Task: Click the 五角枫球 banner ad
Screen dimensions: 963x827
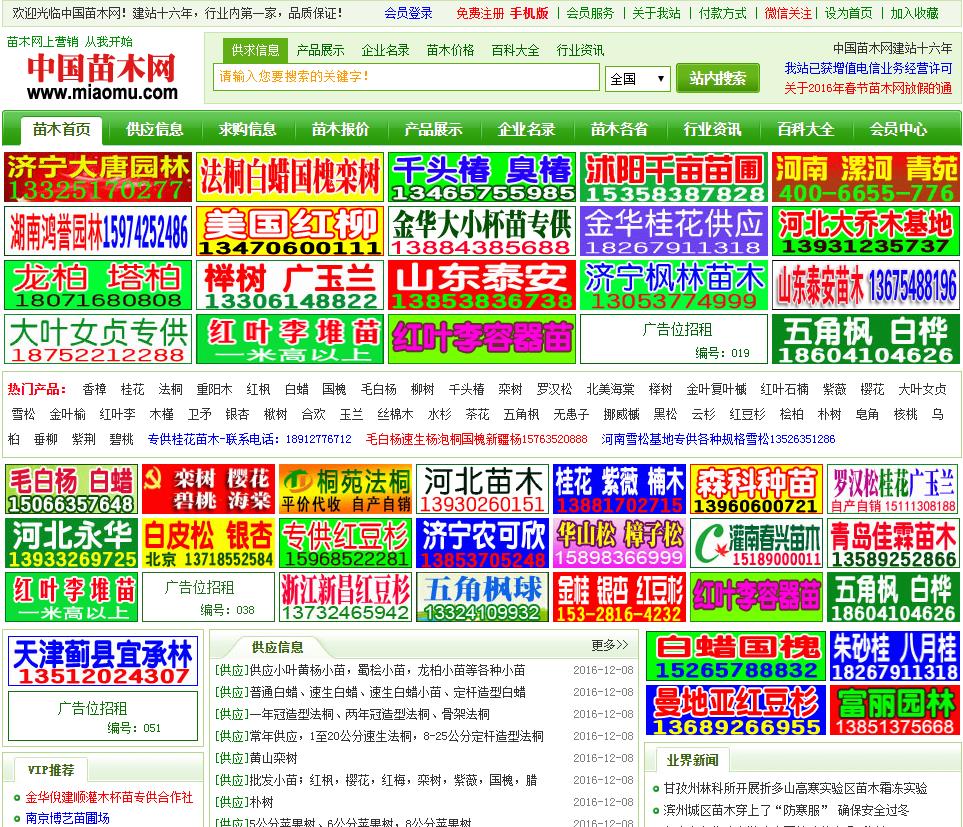Action: [x=482, y=597]
